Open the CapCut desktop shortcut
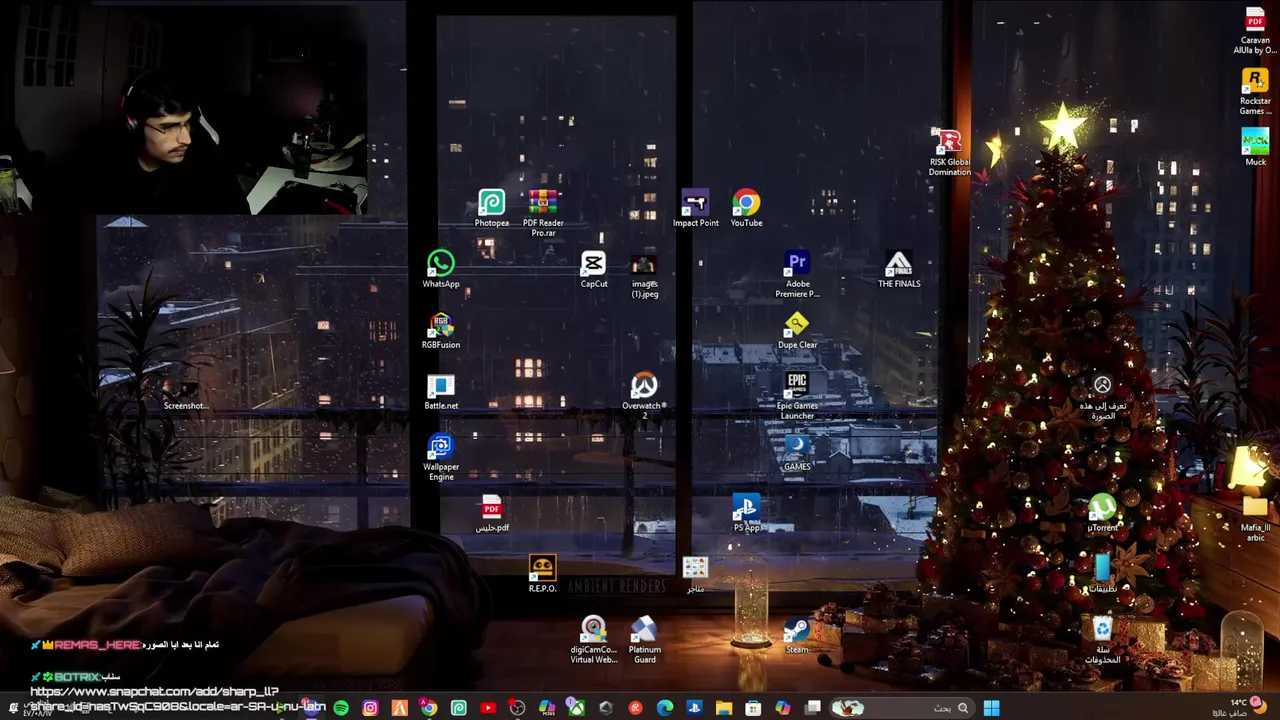 pyautogui.click(x=594, y=269)
